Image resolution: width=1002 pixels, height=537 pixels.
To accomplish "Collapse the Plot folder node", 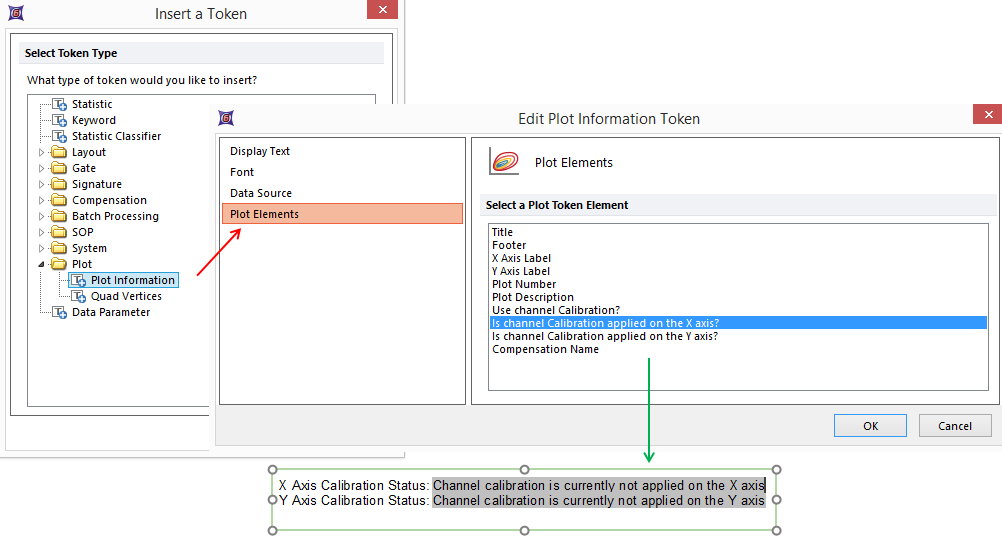I will 42,264.
